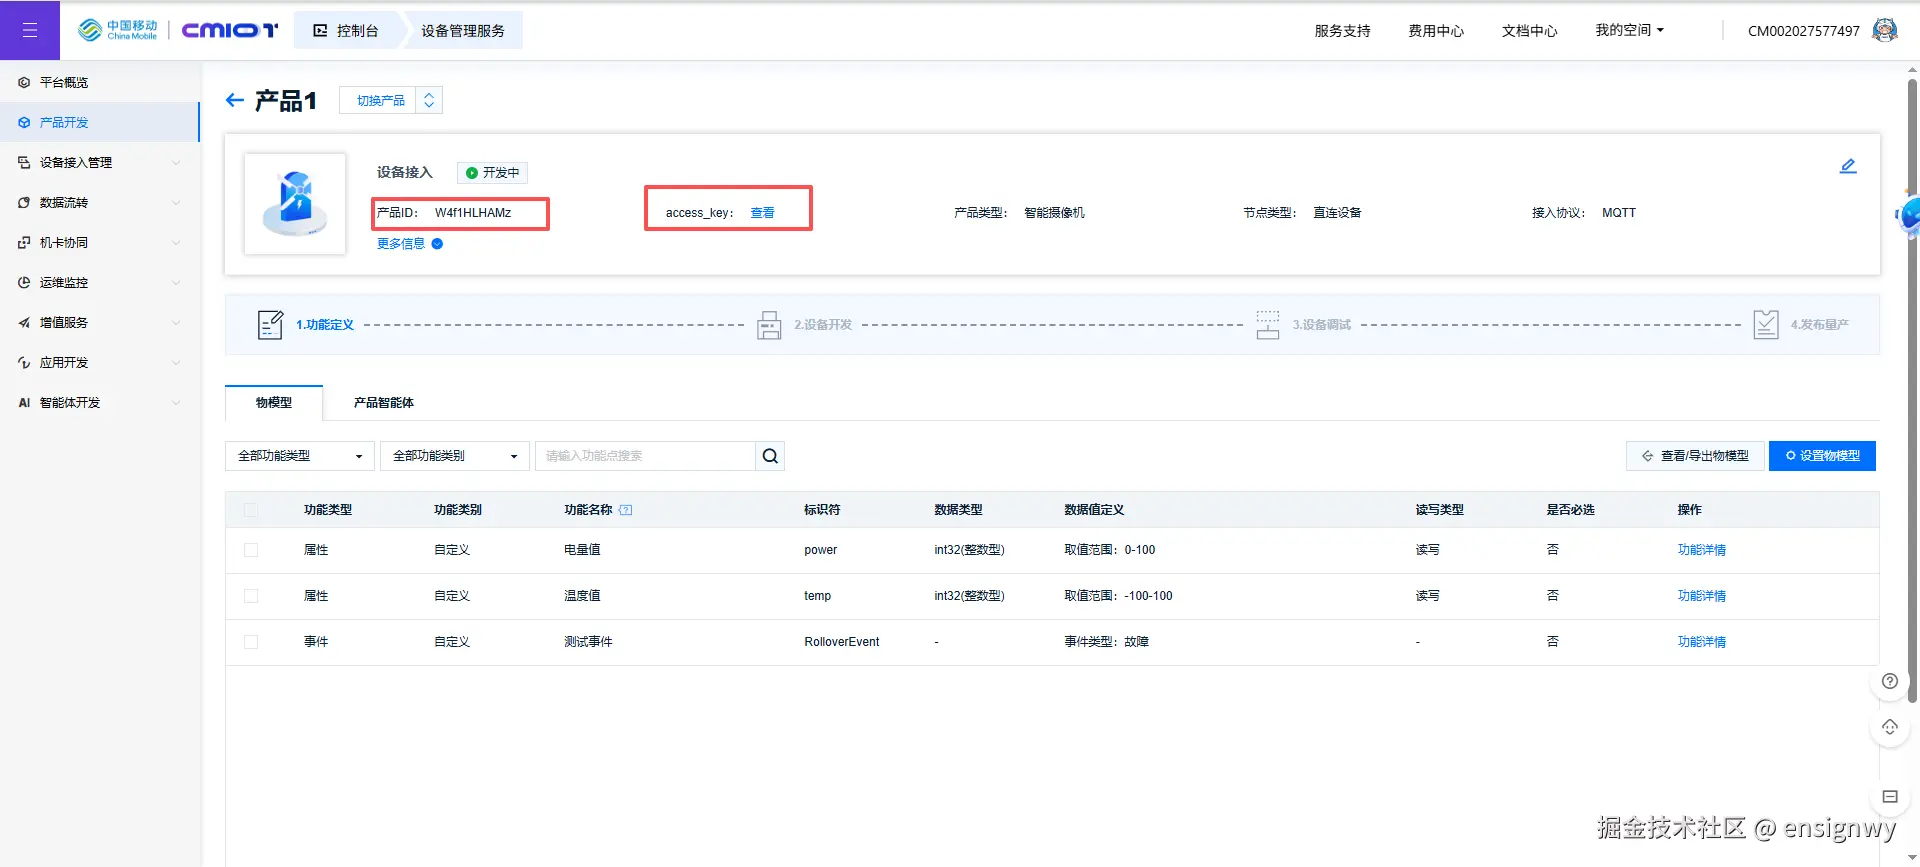Open China Mobile CMIoT logo home

pyautogui.click(x=178, y=30)
